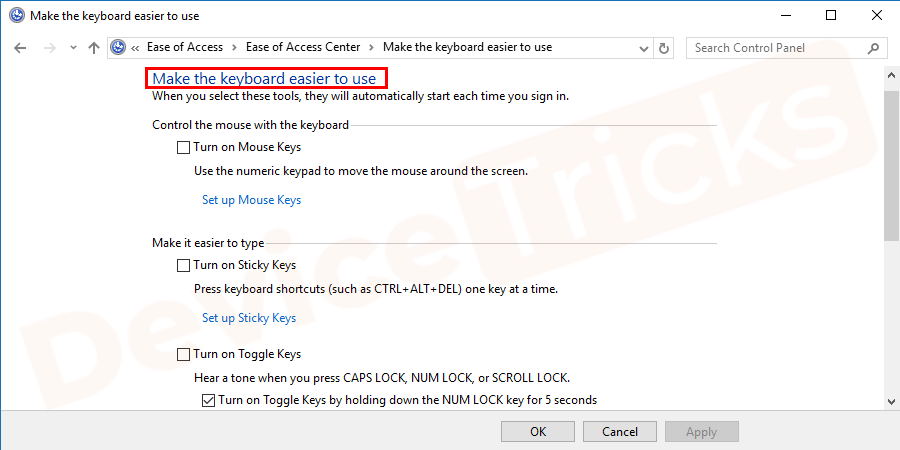Check the Turn on Sticky Keys option
The height and width of the screenshot is (450, 900).
pos(183,266)
